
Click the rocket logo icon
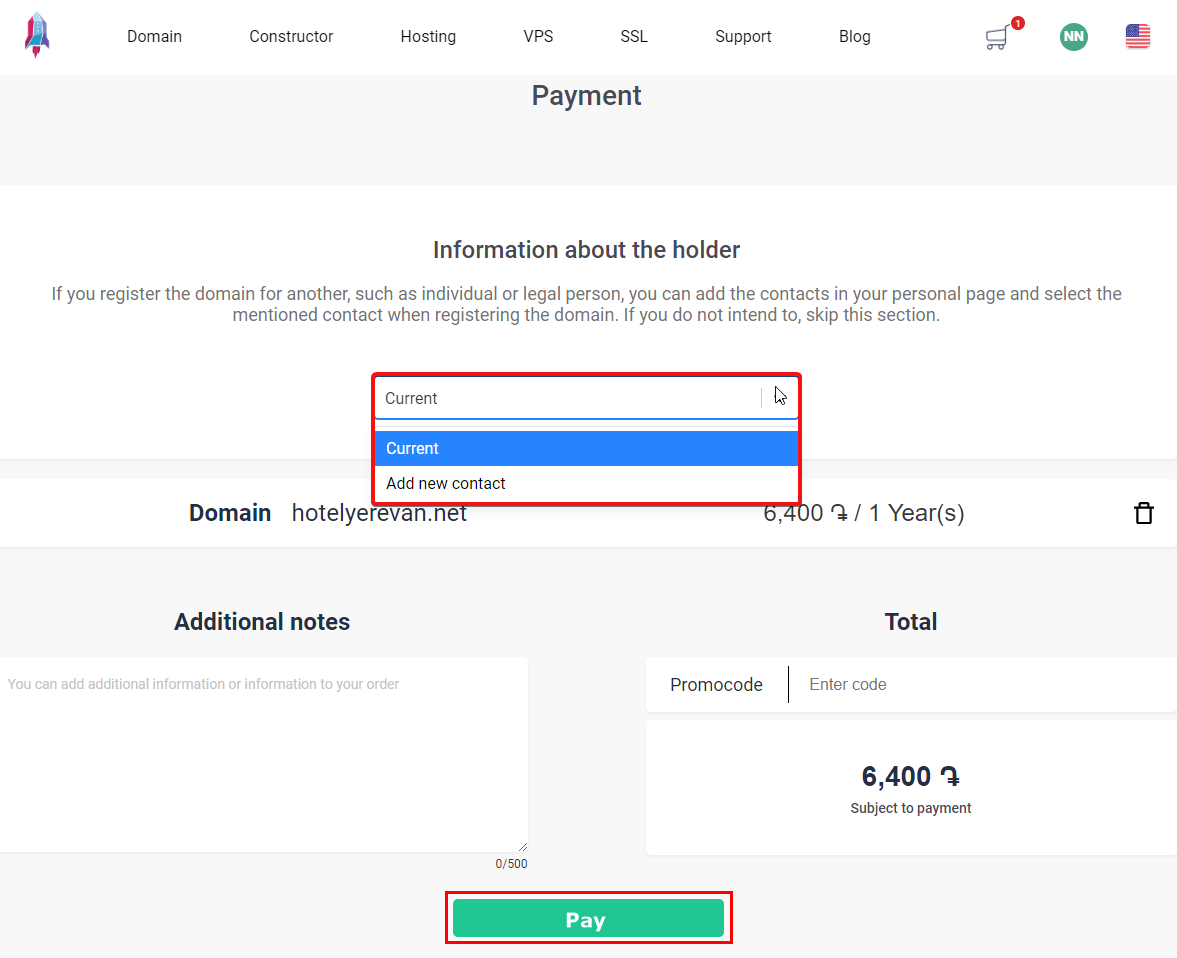pyautogui.click(x=37, y=35)
